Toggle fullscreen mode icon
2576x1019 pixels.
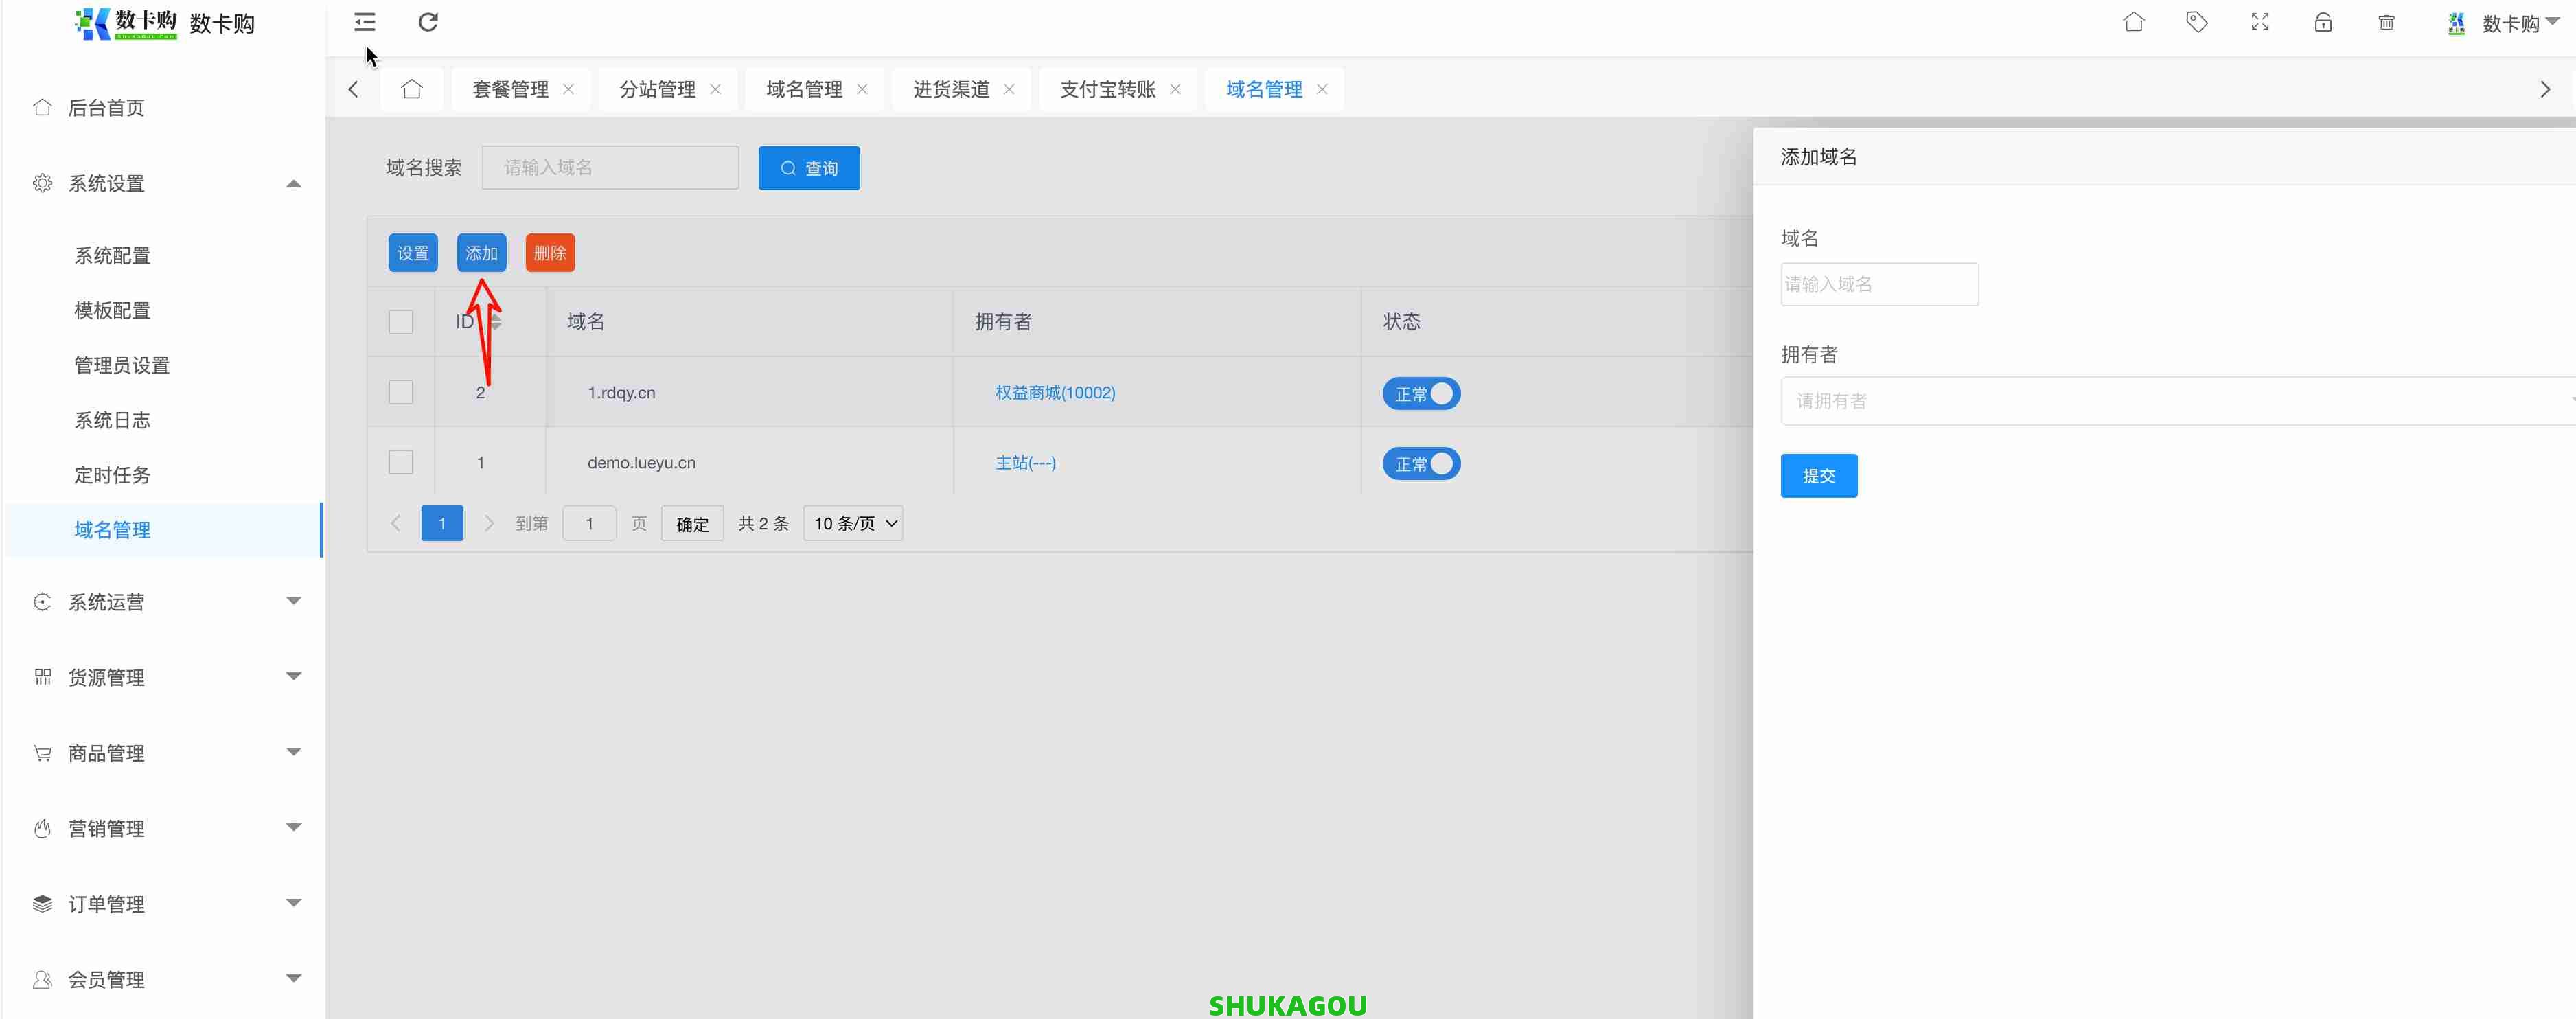2260,22
